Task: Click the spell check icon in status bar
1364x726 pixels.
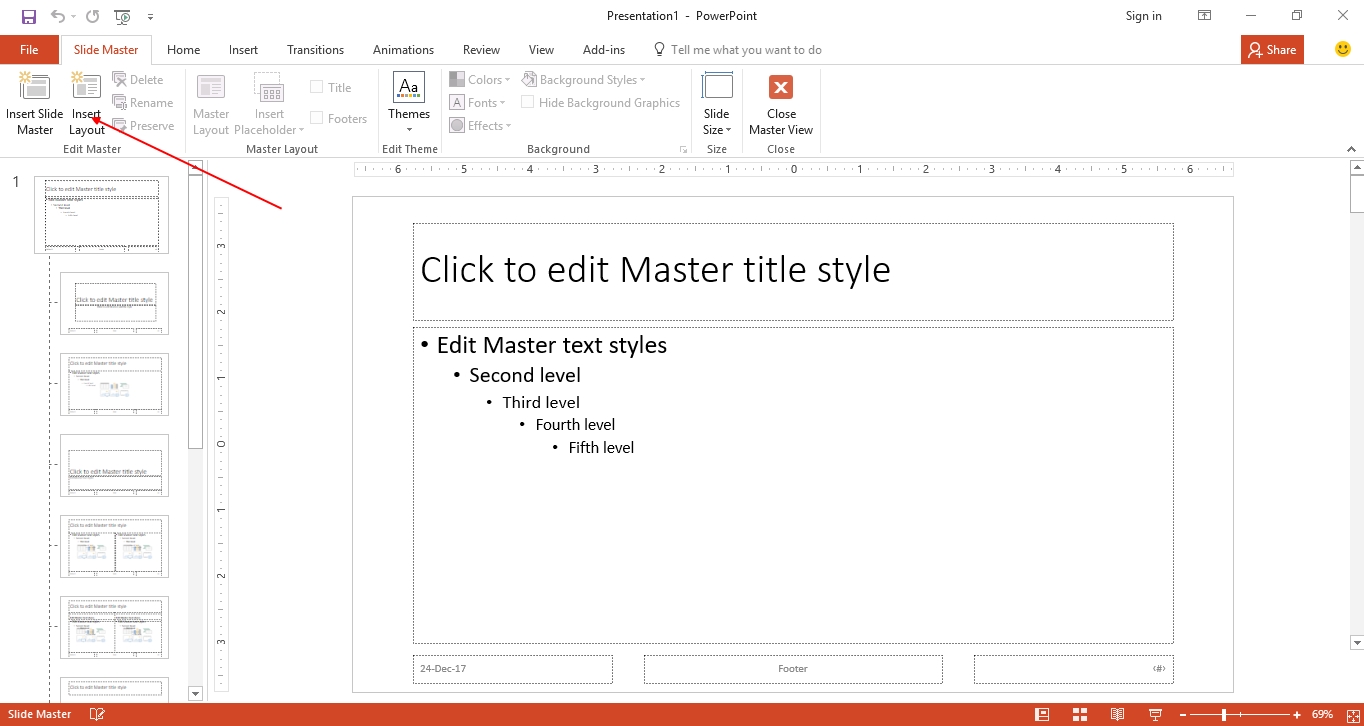Action: click(97, 714)
